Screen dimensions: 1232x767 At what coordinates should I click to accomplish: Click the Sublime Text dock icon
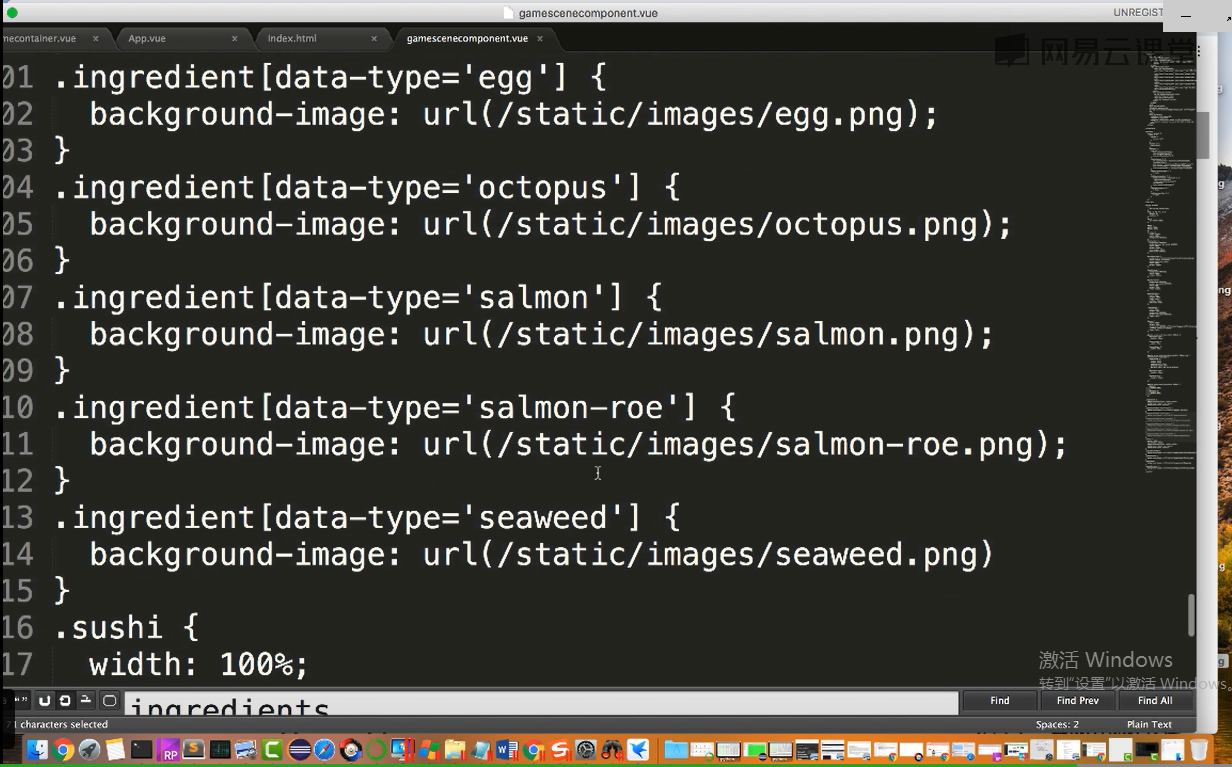click(x=194, y=750)
